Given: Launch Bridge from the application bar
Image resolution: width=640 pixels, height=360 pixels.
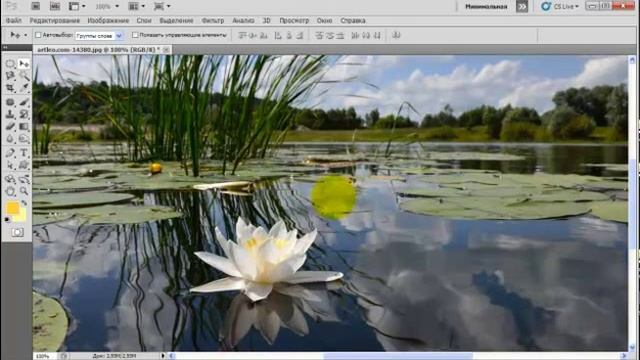Looking at the screenshot, I should tap(36, 6).
